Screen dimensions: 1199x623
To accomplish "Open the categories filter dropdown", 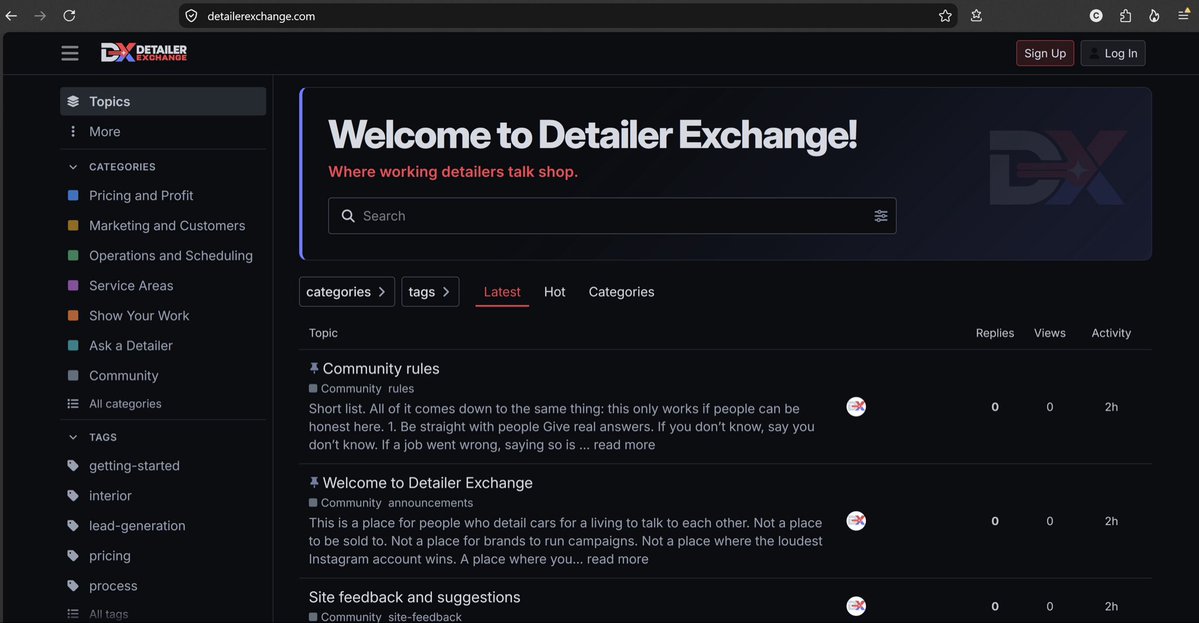I will (346, 291).
